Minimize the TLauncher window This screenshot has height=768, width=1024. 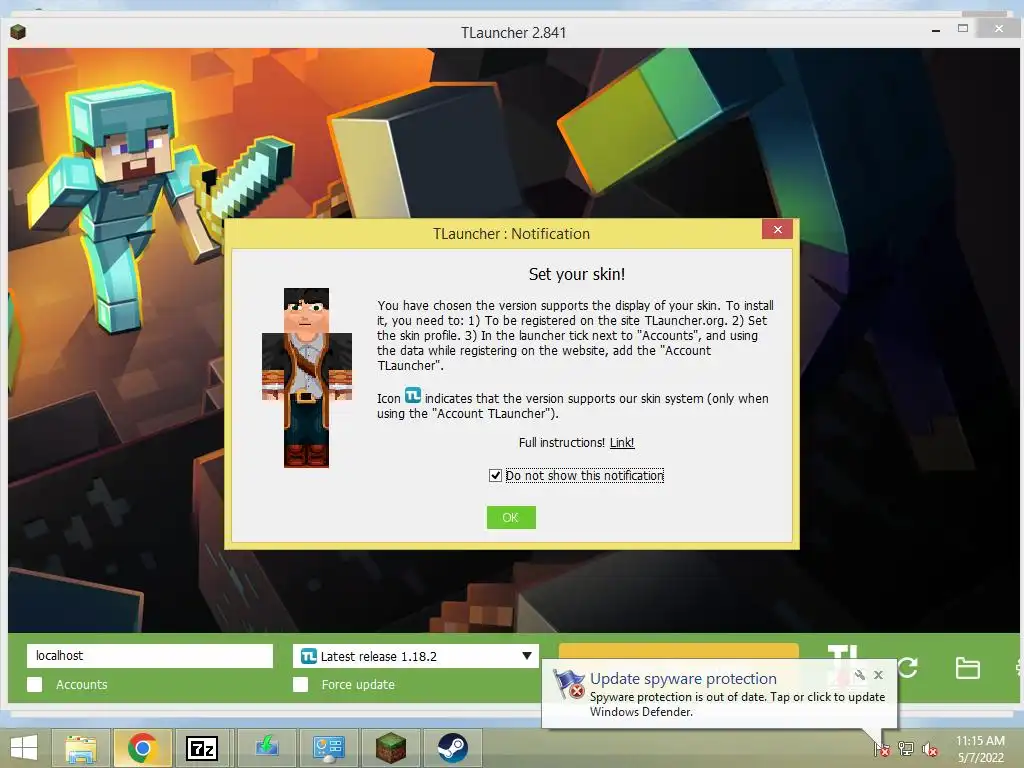(x=936, y=30)
